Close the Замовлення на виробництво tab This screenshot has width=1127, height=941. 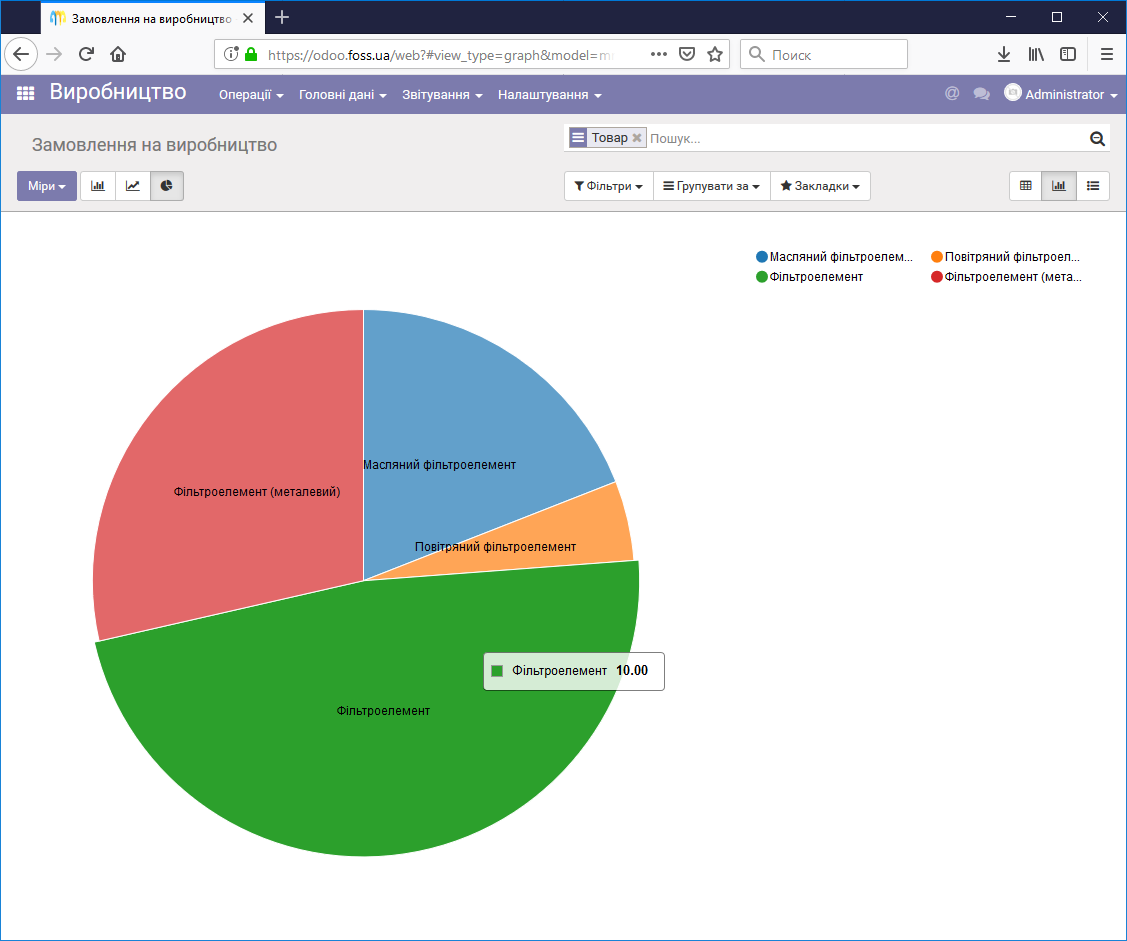pos(248,18)
